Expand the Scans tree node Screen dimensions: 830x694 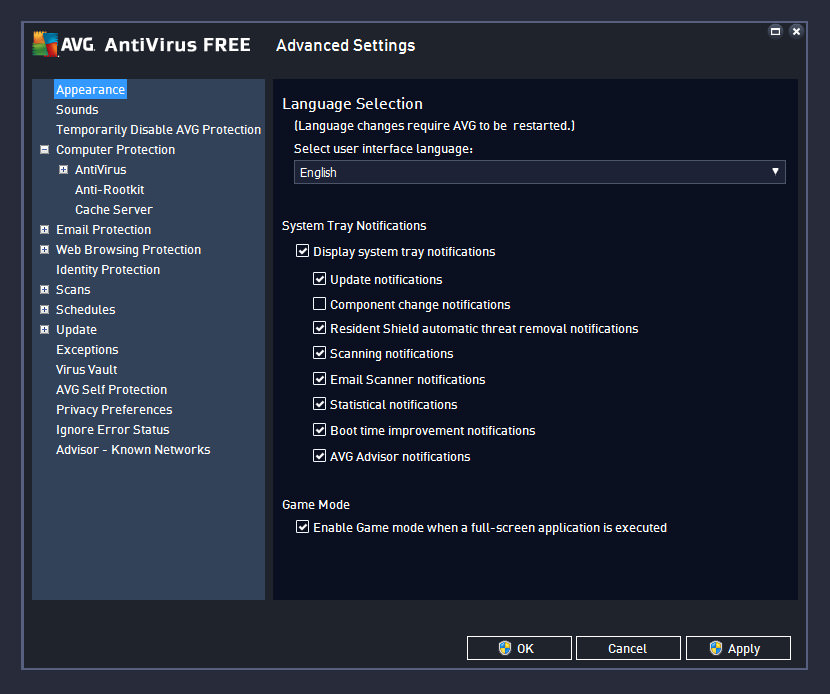tap(44, 290)
